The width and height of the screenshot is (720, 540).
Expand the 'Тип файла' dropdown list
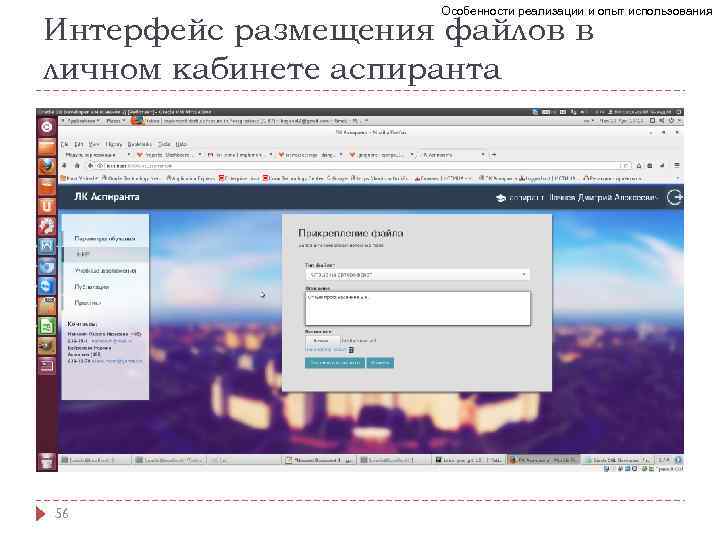pos(417,275)
